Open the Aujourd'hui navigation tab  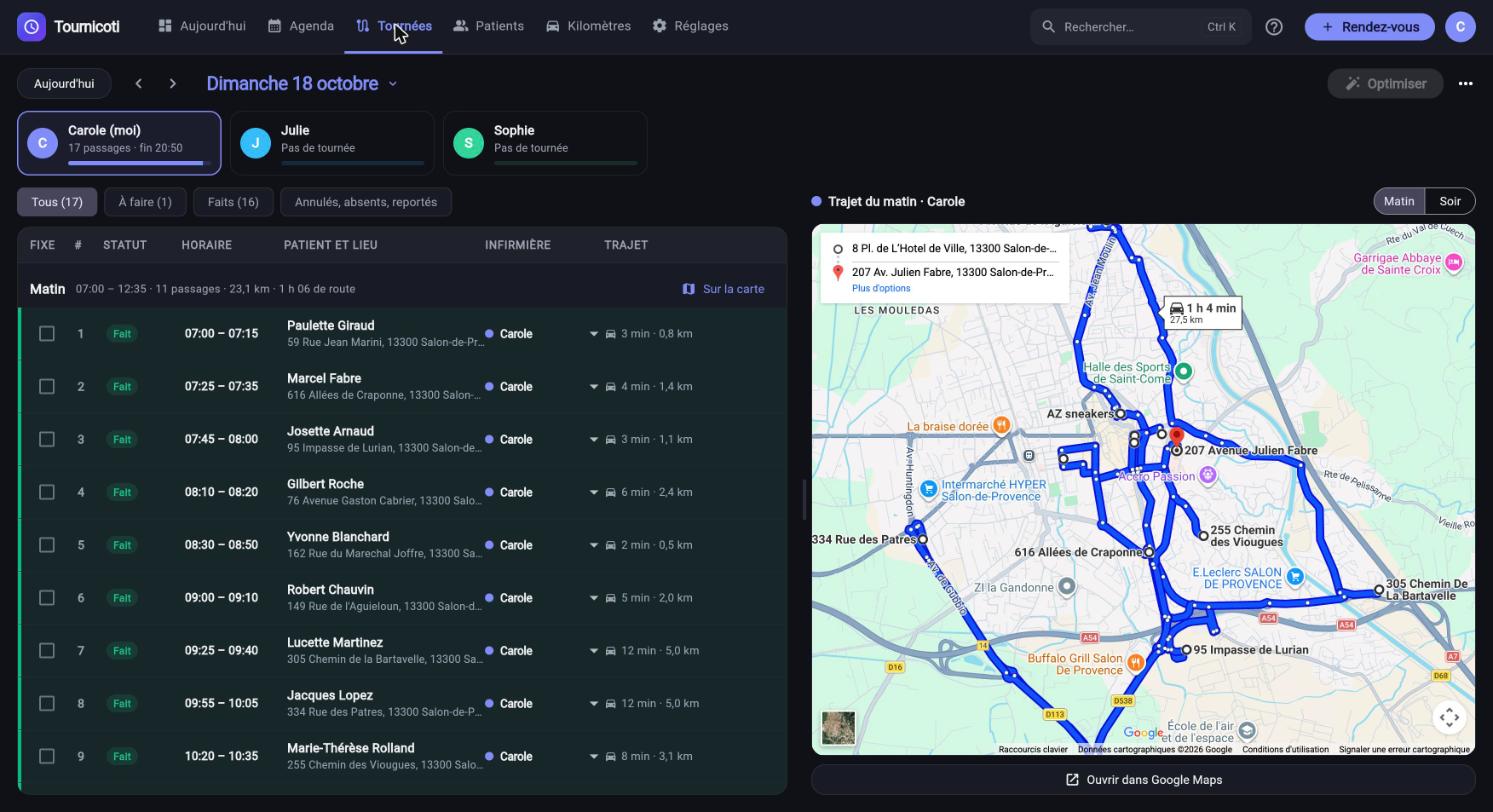[x=201, y=26]
